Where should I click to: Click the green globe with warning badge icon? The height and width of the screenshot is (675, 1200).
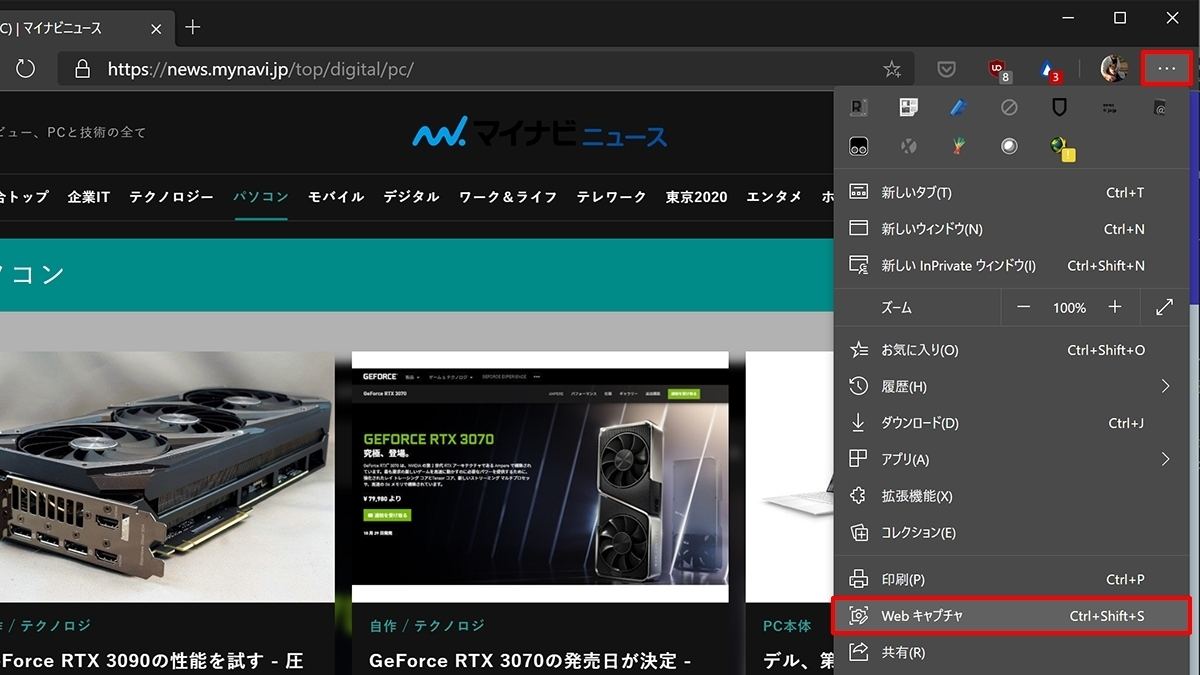1062,148
